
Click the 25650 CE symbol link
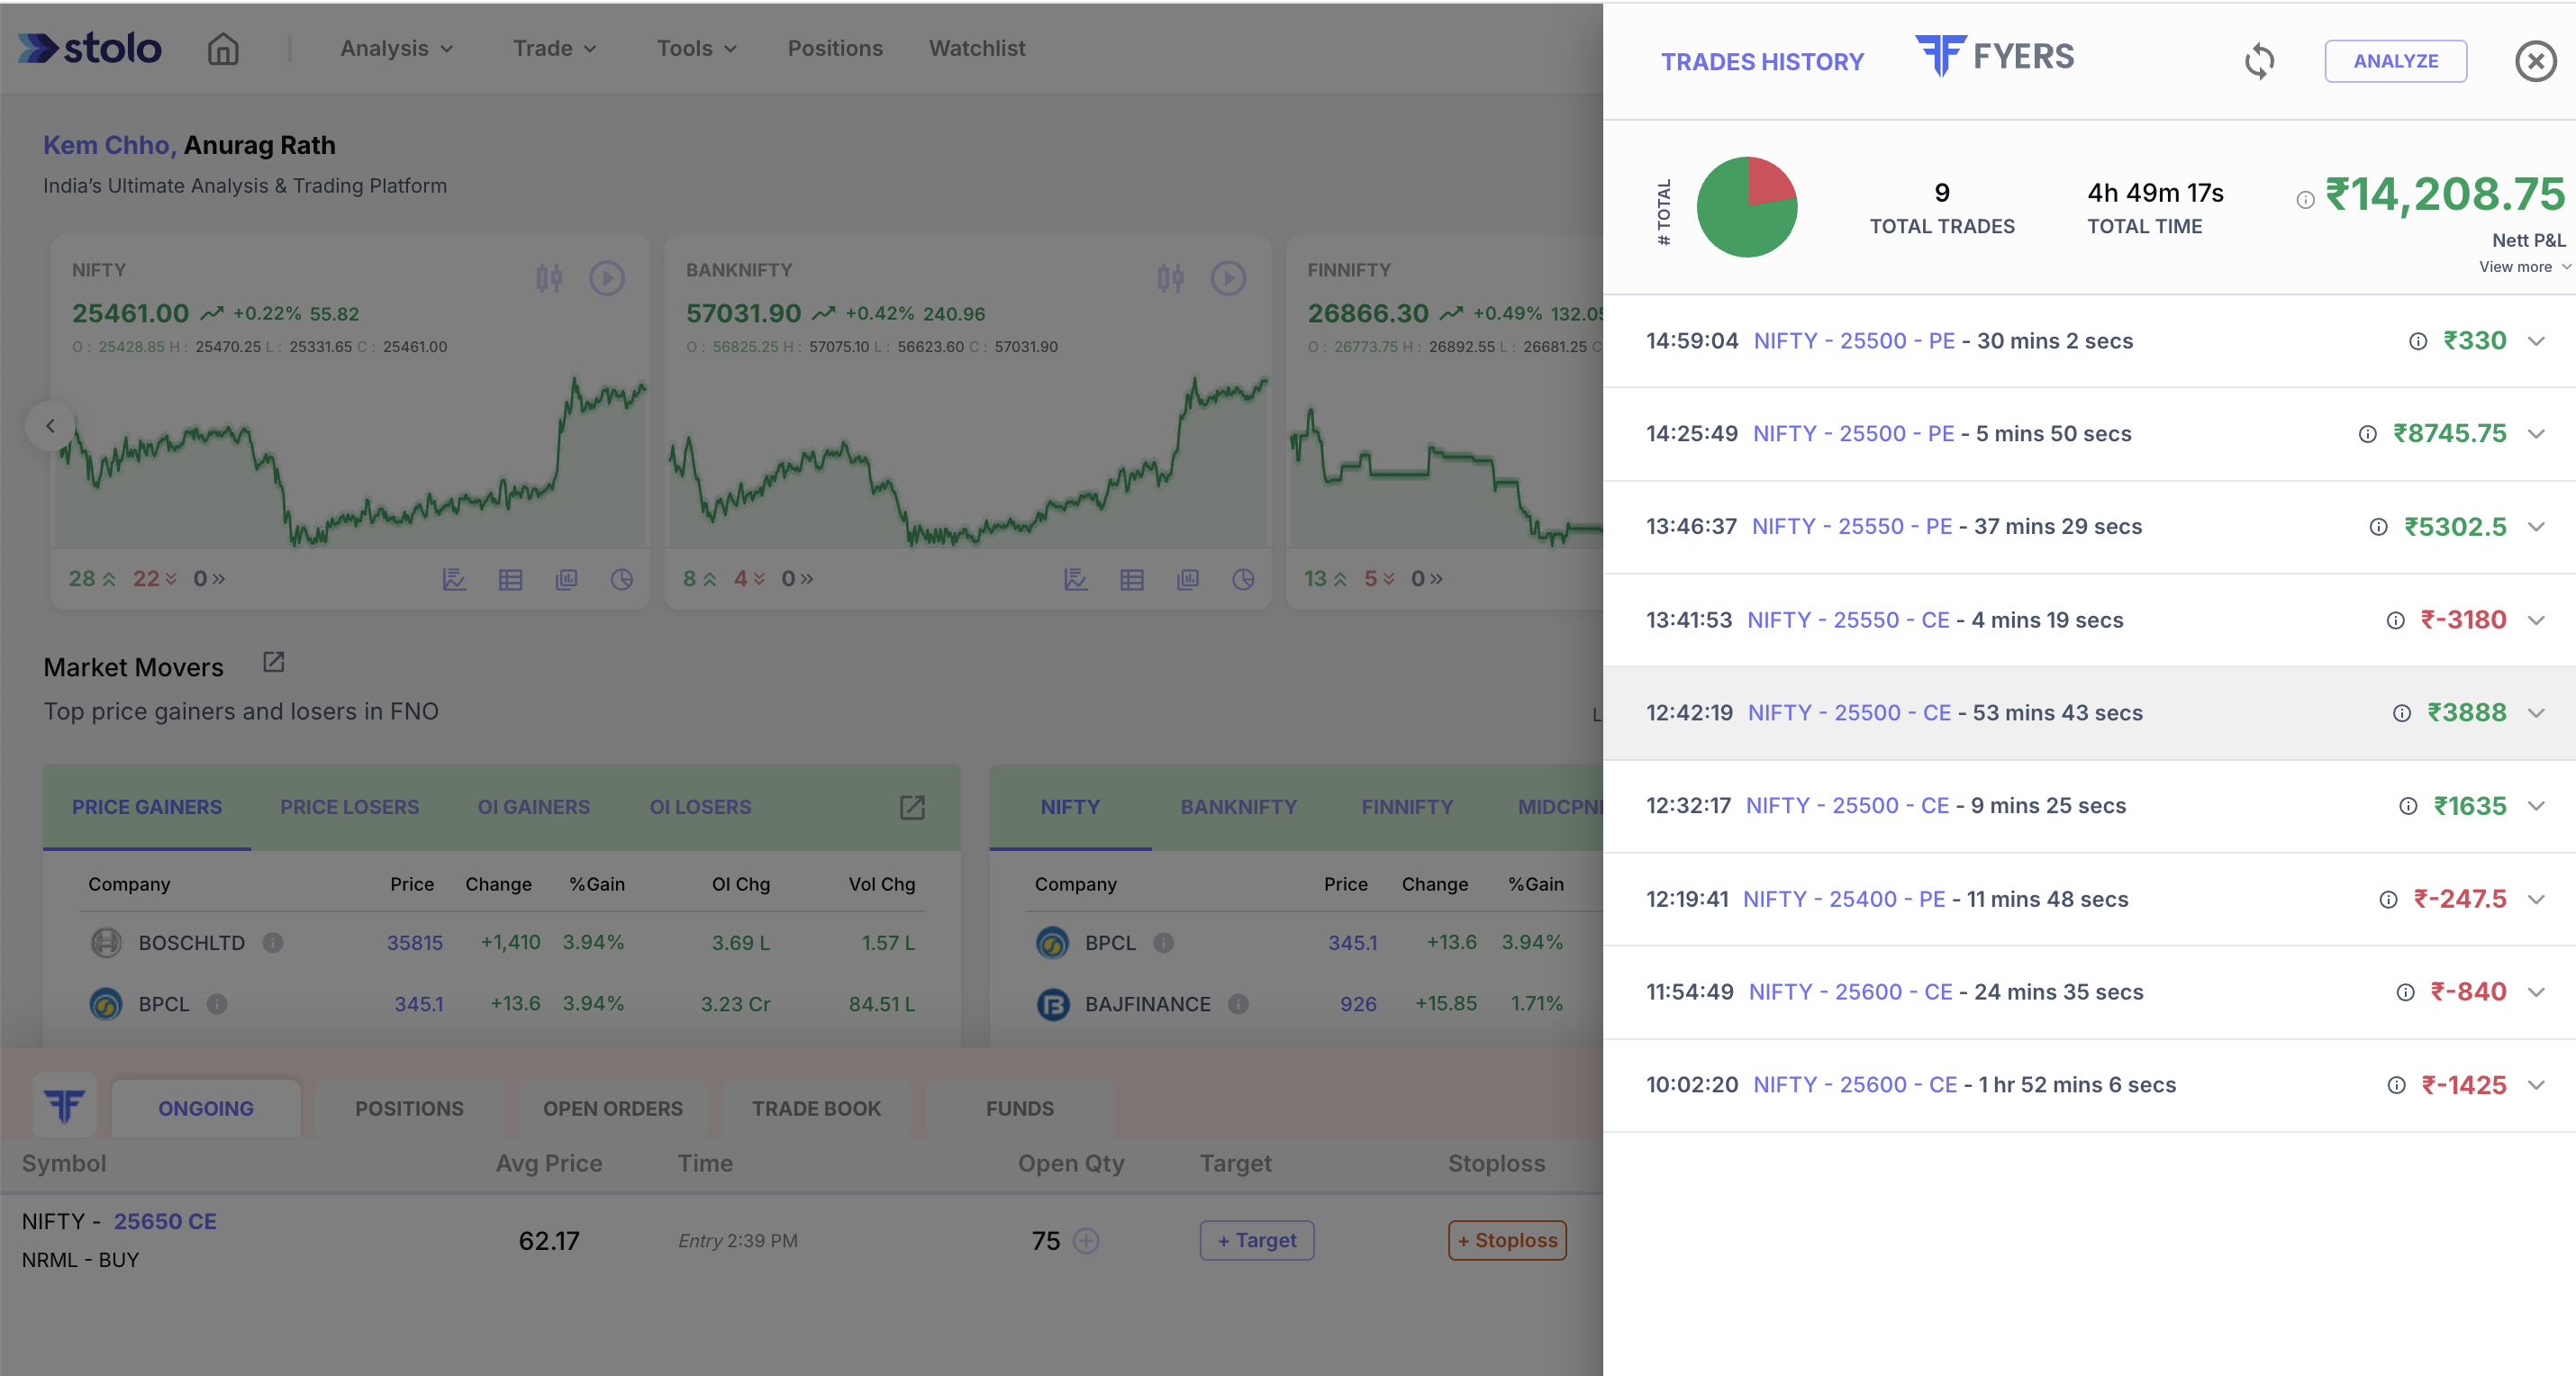[165, 1222]
